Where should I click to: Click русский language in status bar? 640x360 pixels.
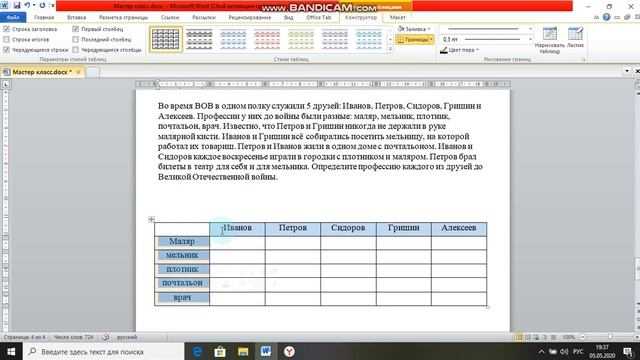point(127,337)
